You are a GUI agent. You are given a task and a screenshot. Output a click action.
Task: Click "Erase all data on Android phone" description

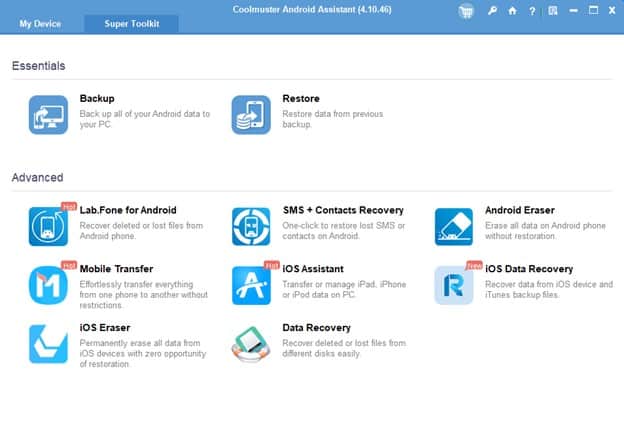(x=545, y=231)
